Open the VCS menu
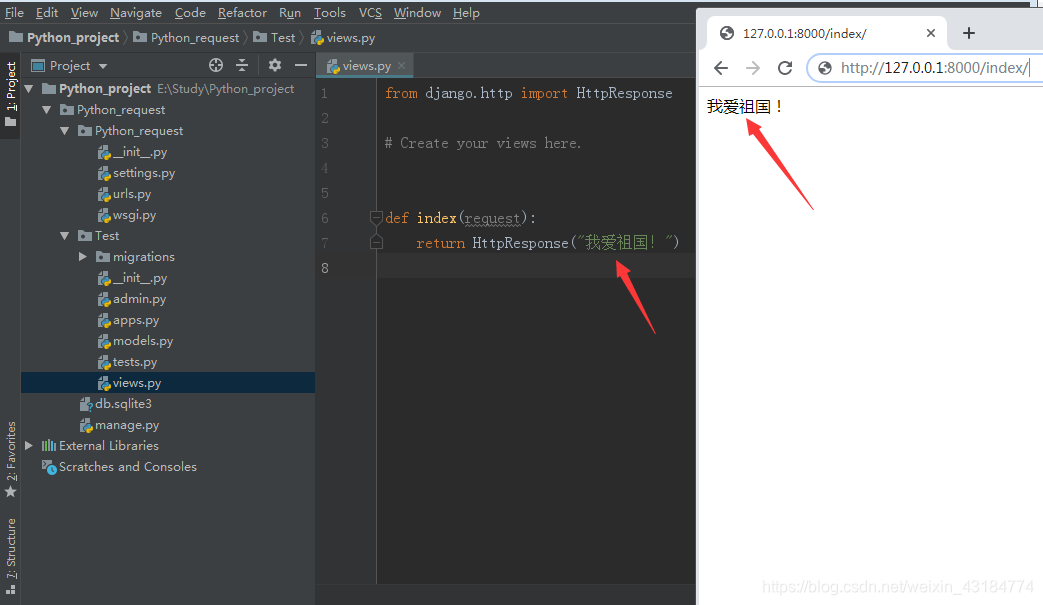This screenshot has height=605, width=1043. pos(369,12)
